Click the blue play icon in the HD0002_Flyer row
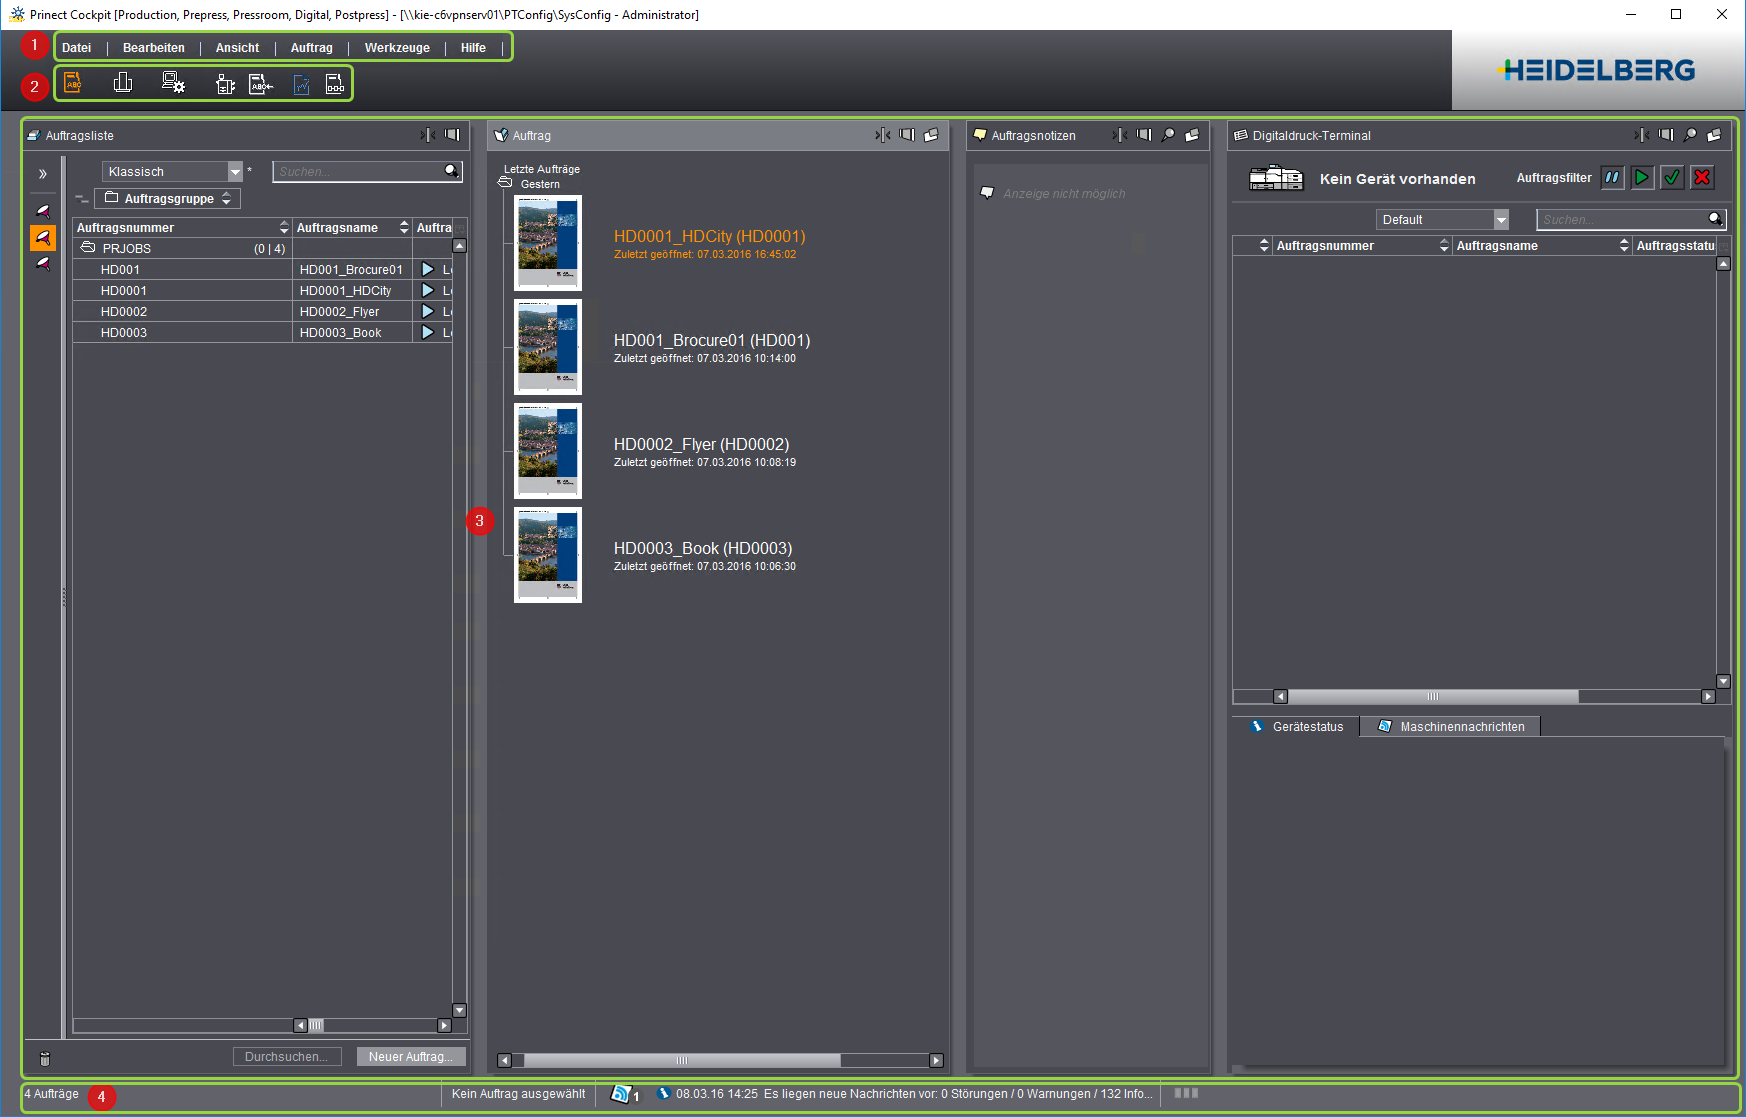This screenshot has width=1746, height=1117. (428, 311)
